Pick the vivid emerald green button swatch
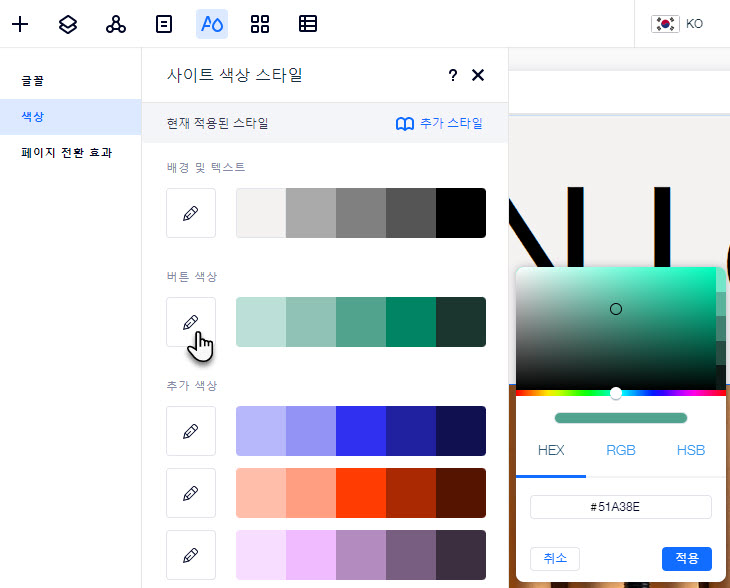The height and width of the screenshot is (588, 730). [411, 322]
